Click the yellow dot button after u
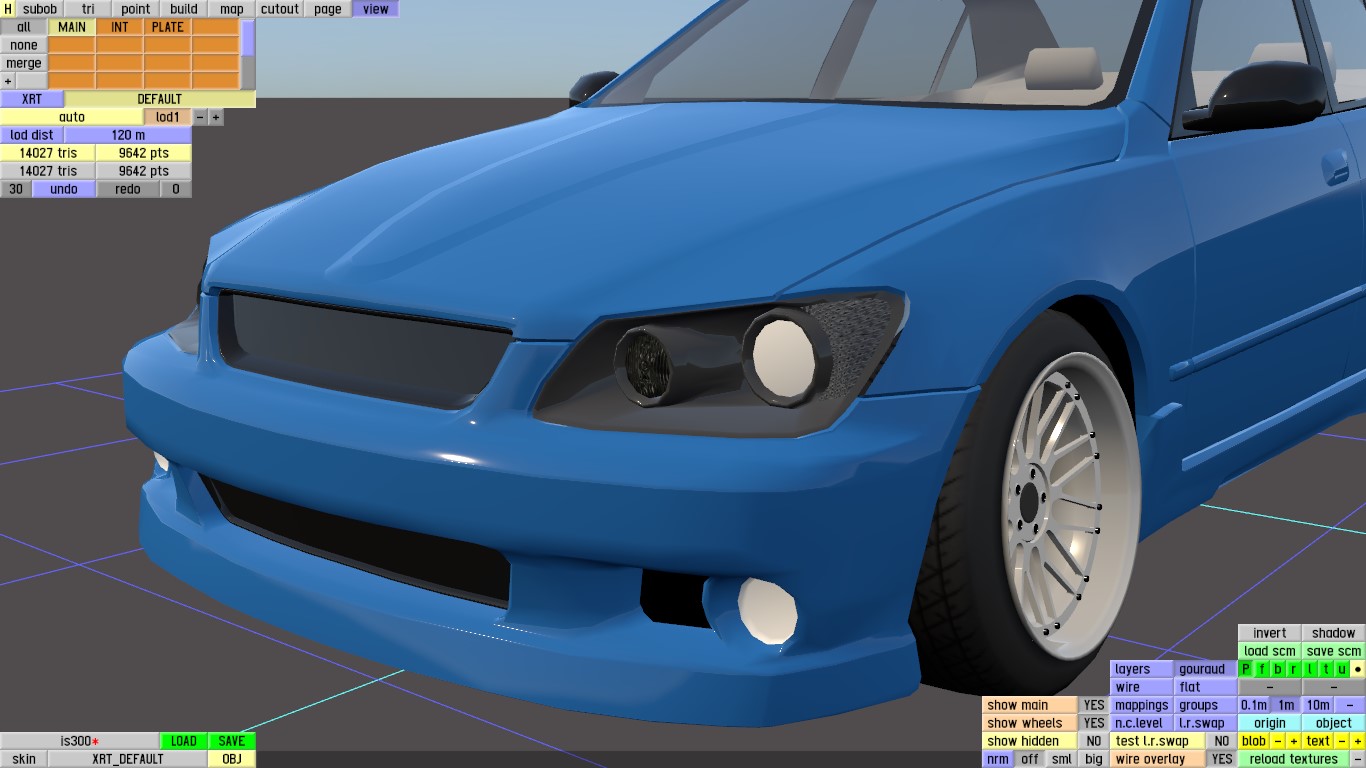Screen dimensions: 1366x768 coord(1358,669)
